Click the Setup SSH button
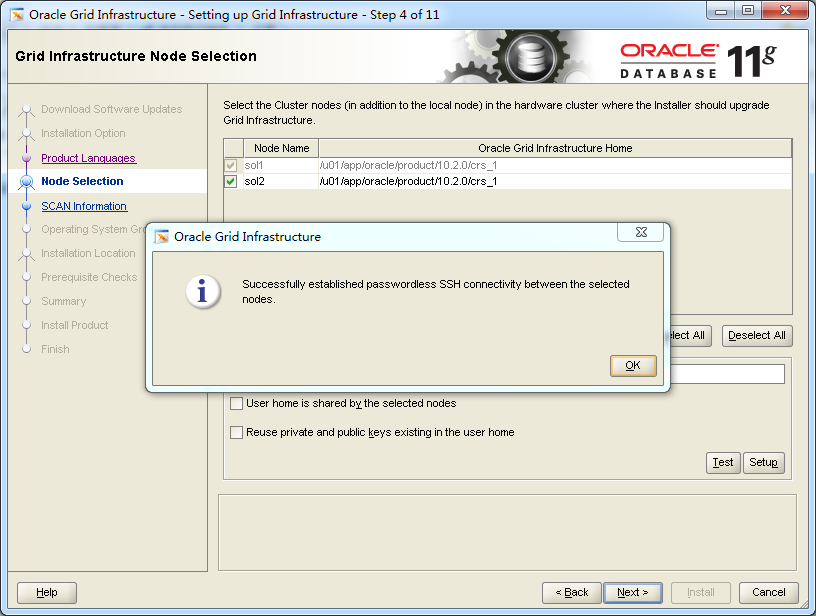This screenshot has height=616, width=816. click(x=763, y=463)
